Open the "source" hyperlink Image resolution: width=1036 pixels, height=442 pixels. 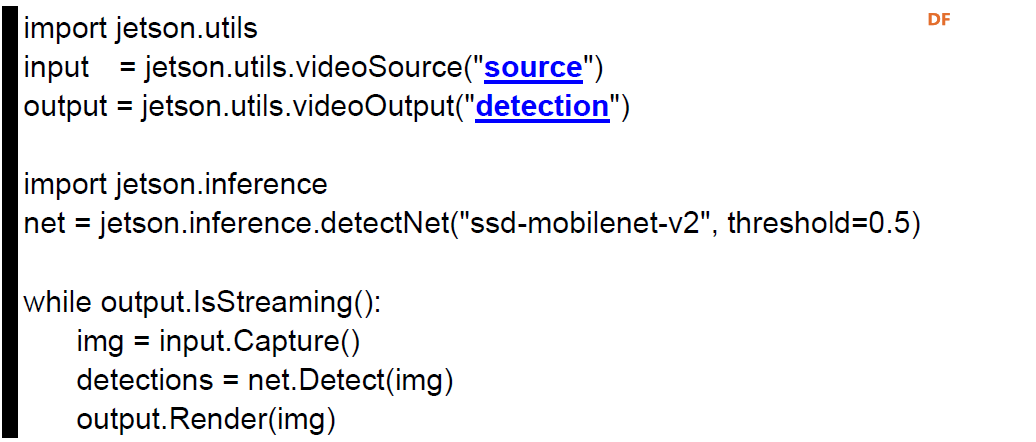533,68
